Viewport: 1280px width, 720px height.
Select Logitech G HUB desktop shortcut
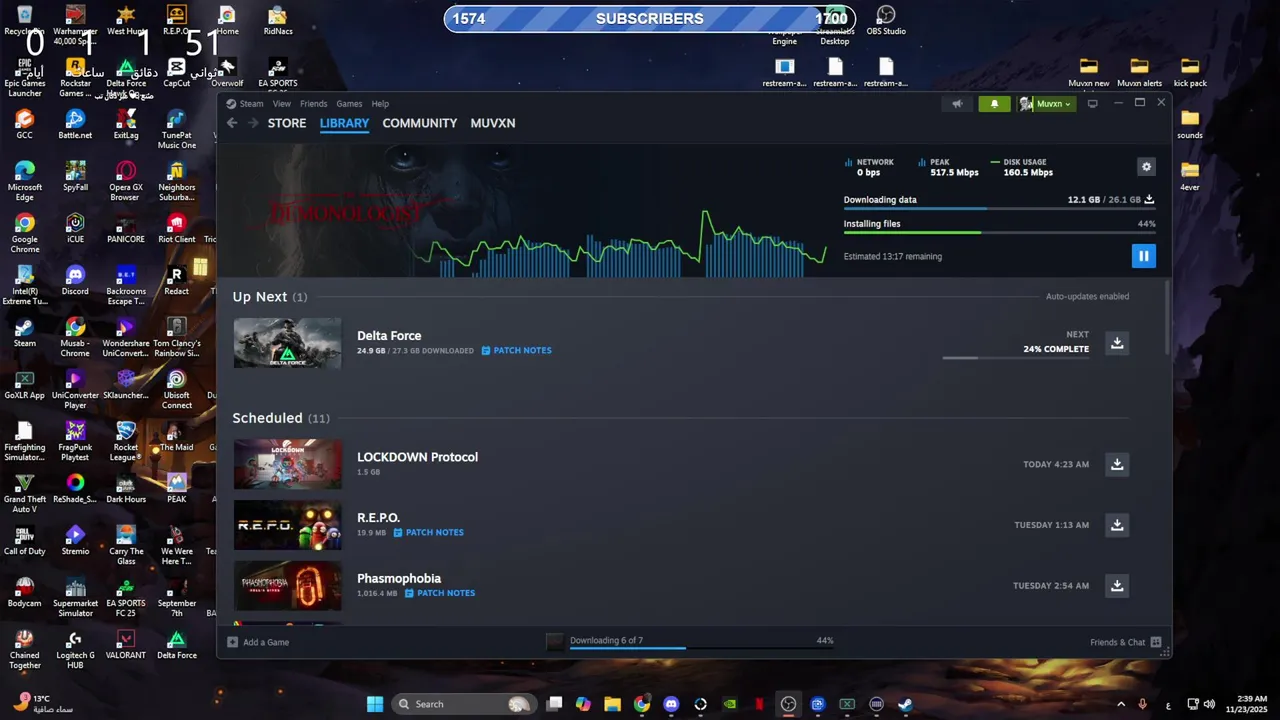(75, 650)
